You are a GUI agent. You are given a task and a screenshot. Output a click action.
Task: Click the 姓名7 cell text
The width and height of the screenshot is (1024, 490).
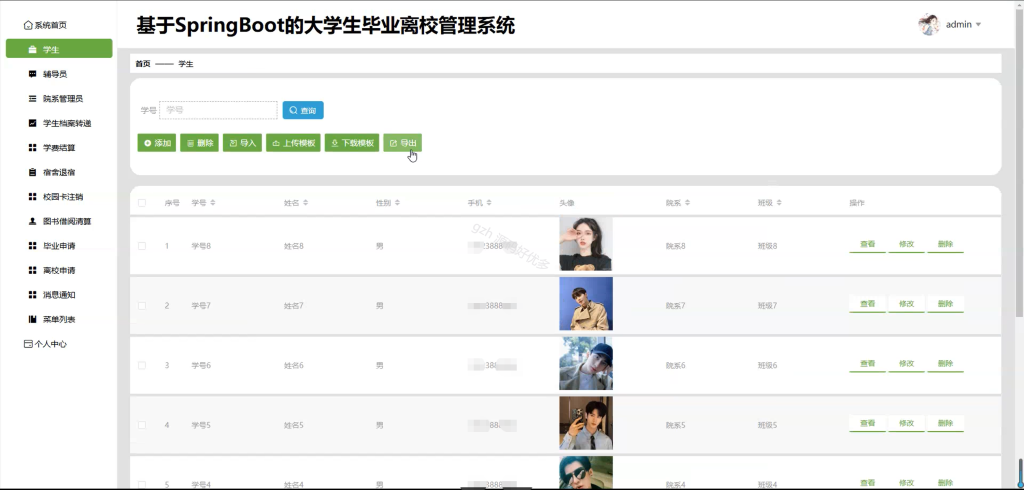[294, 306]
